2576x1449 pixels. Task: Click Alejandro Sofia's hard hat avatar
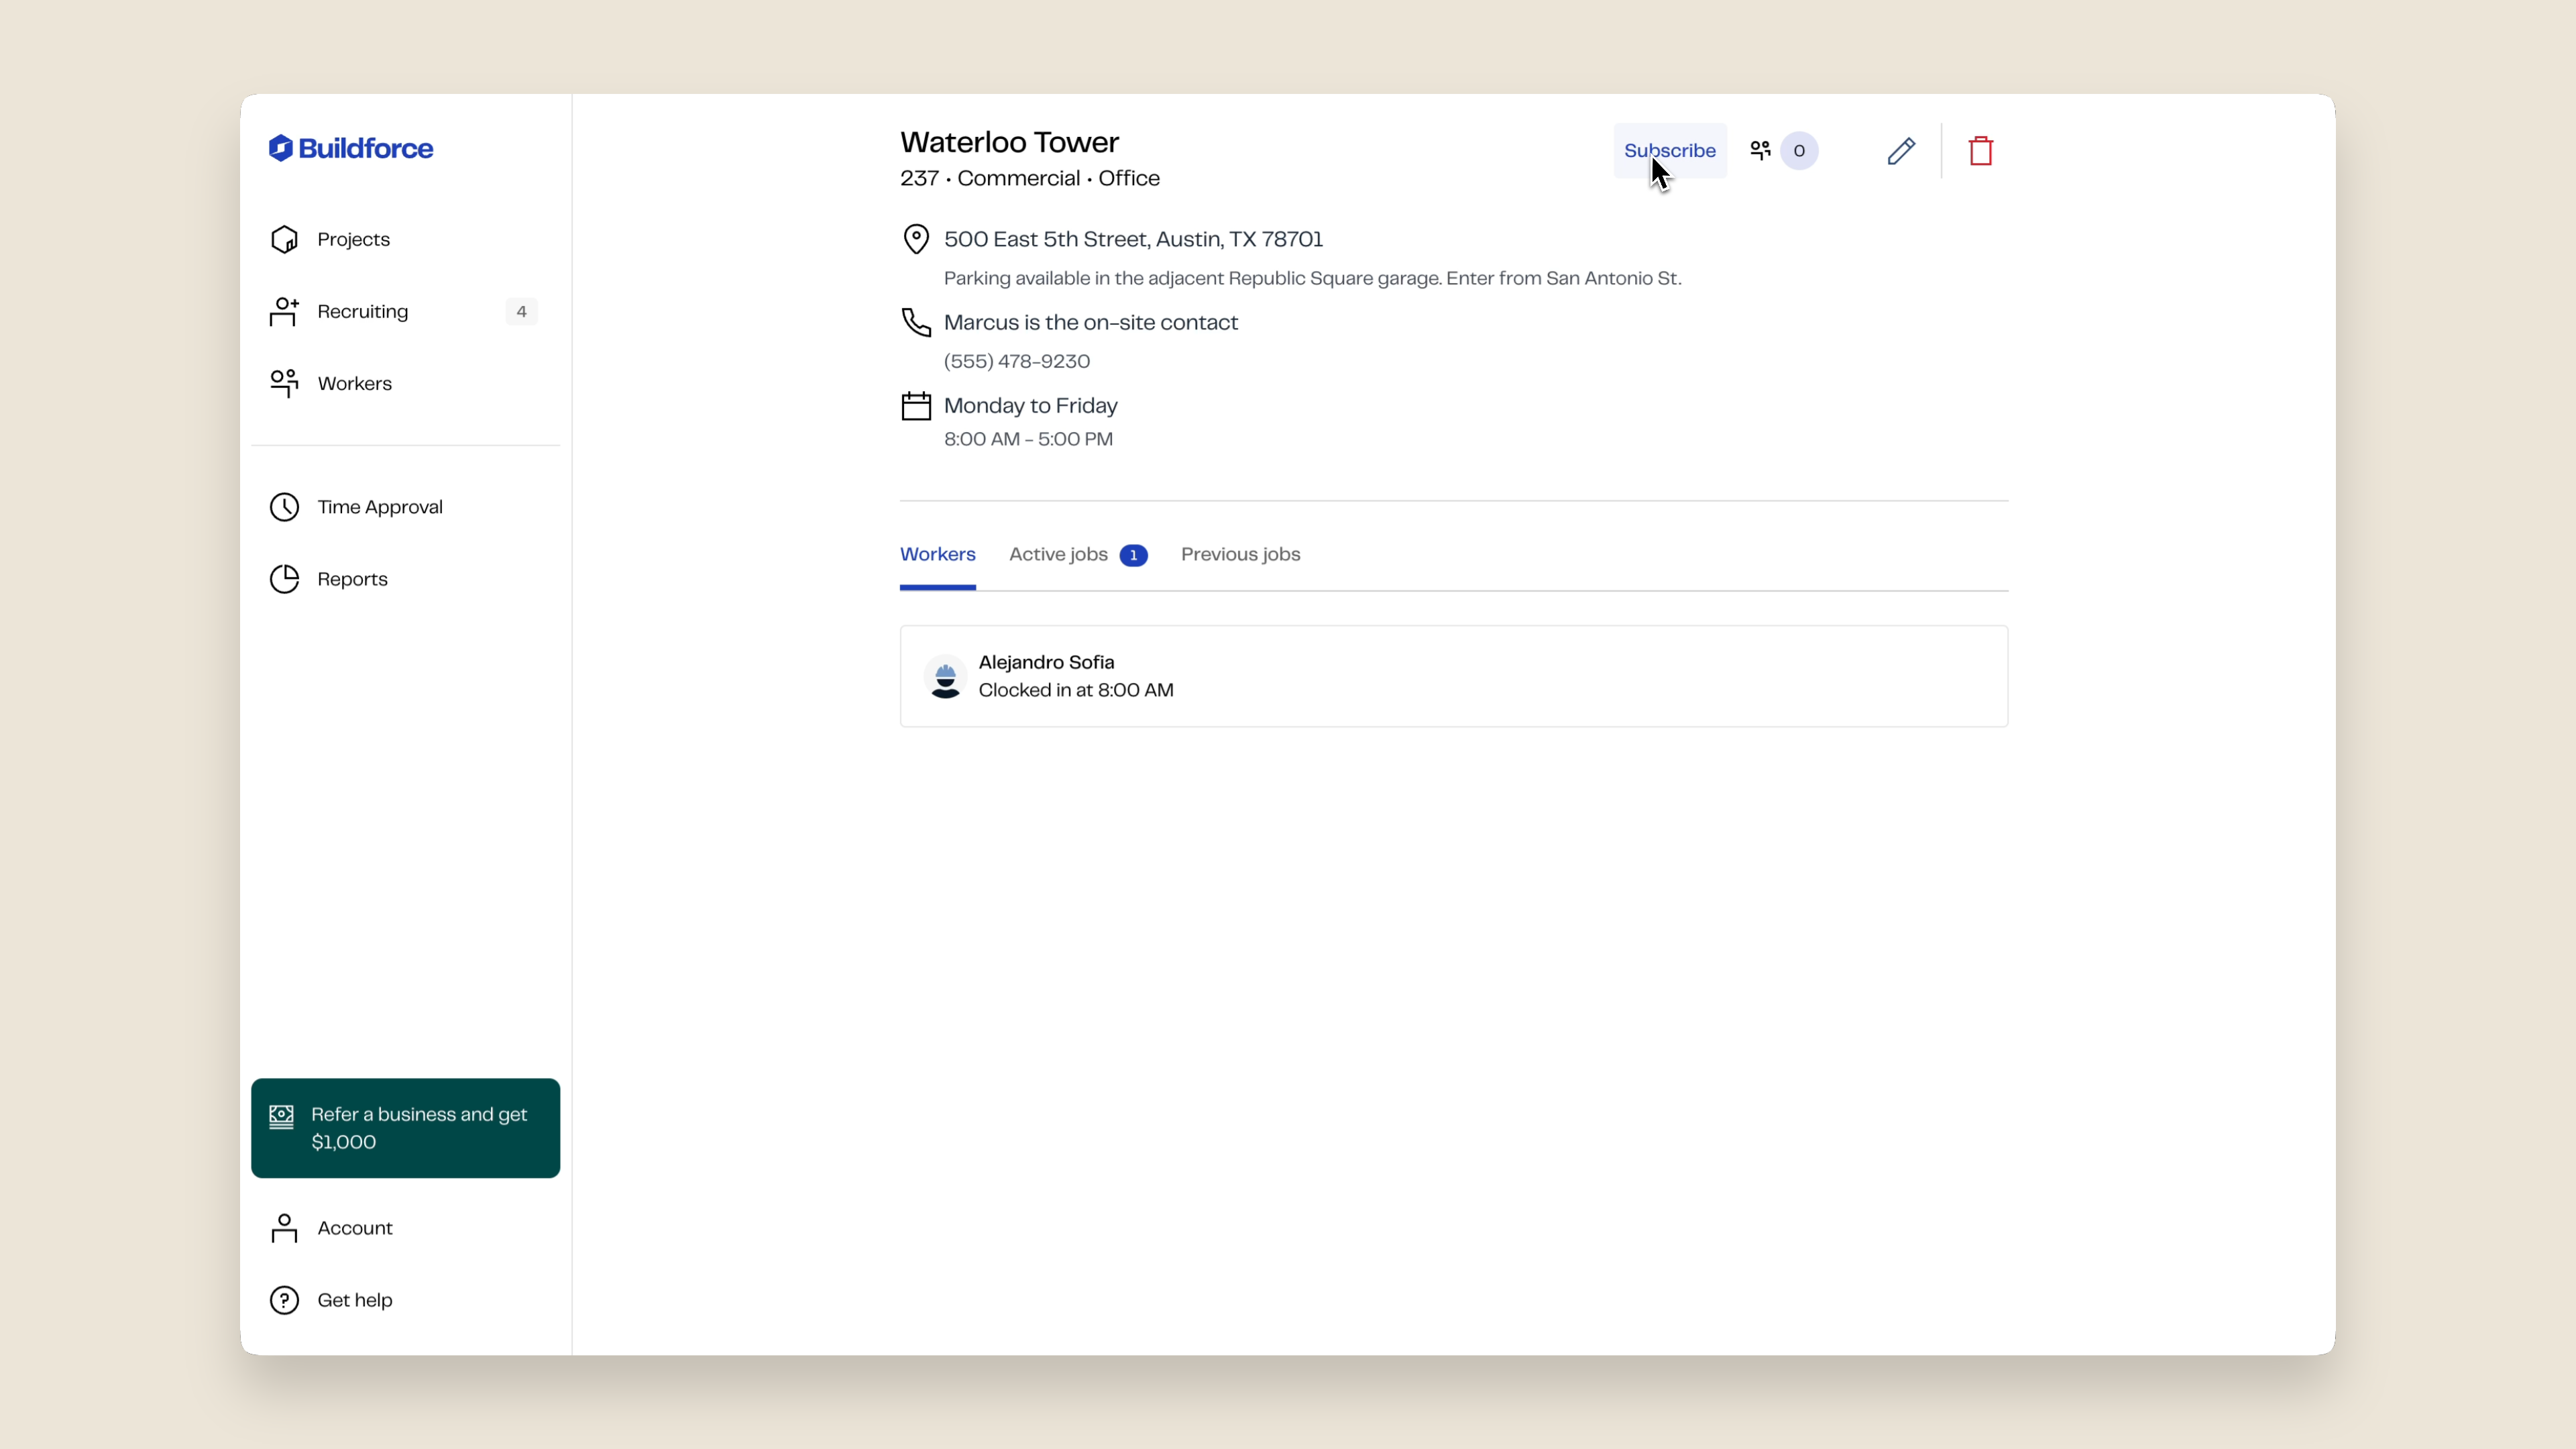945,677
